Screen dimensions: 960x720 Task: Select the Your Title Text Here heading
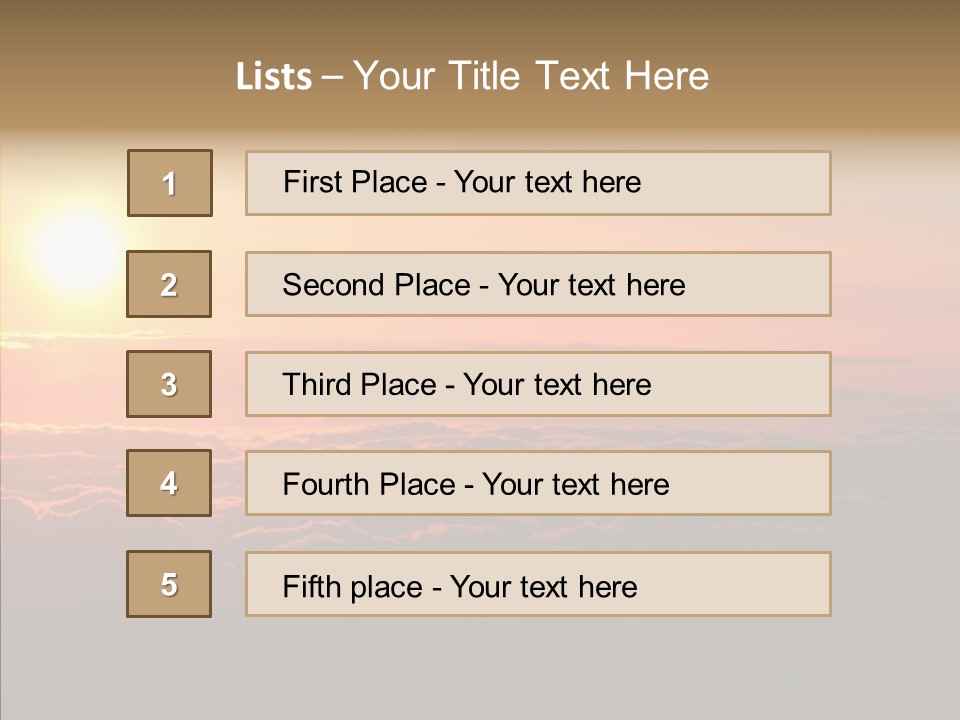pos(531,76)
